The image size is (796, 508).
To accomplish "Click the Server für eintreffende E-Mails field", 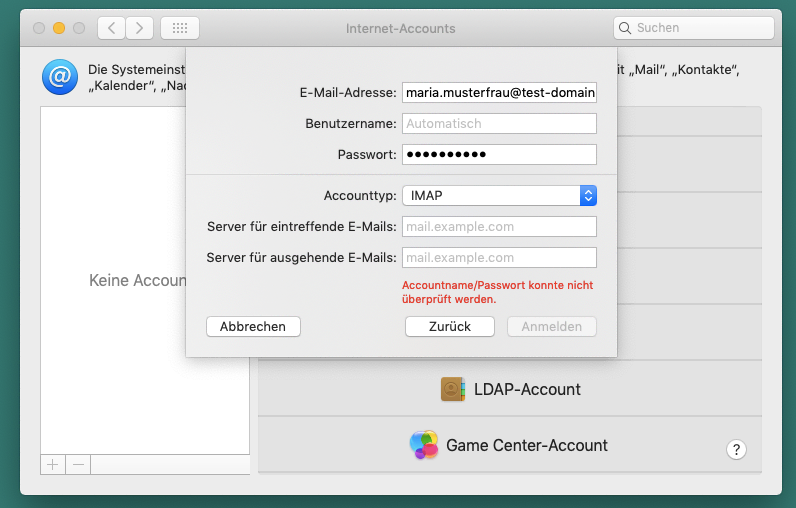I will point(499,227).
